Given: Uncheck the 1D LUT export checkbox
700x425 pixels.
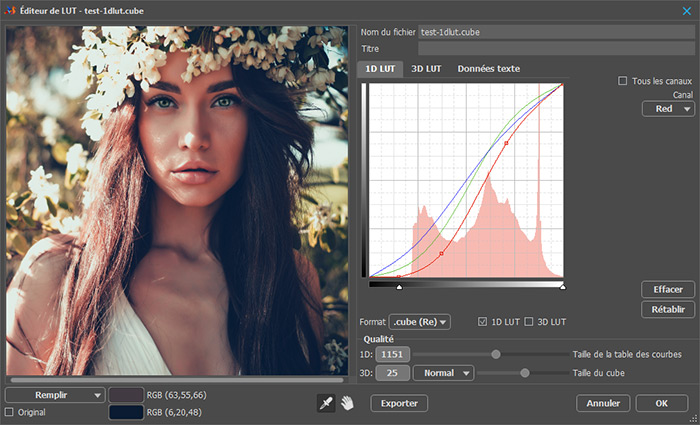Looking at the screenshot, I should click(482, 321).
